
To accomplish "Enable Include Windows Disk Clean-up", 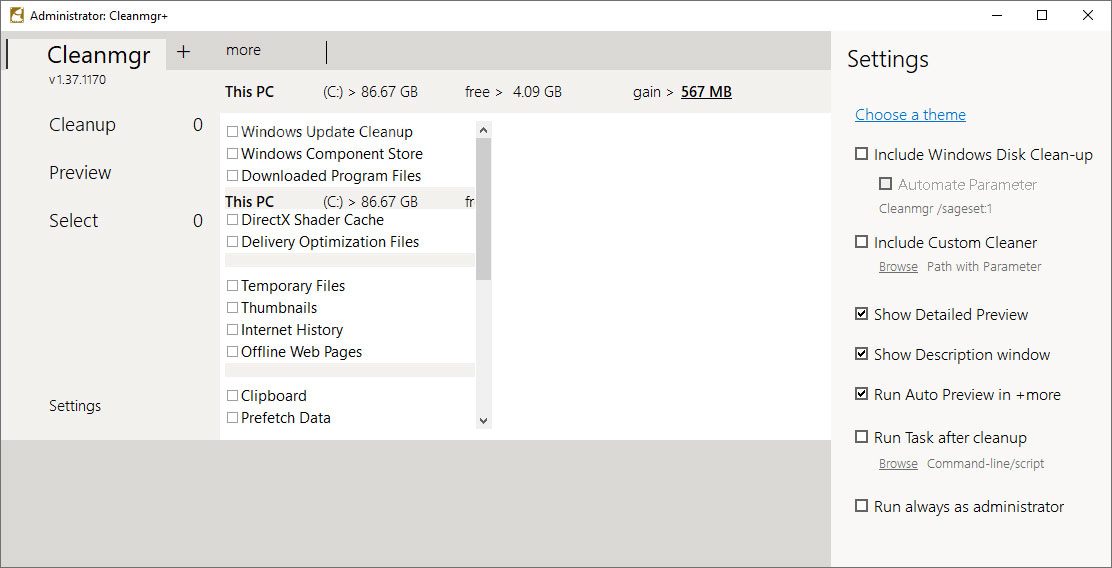I will pos(861,154).
